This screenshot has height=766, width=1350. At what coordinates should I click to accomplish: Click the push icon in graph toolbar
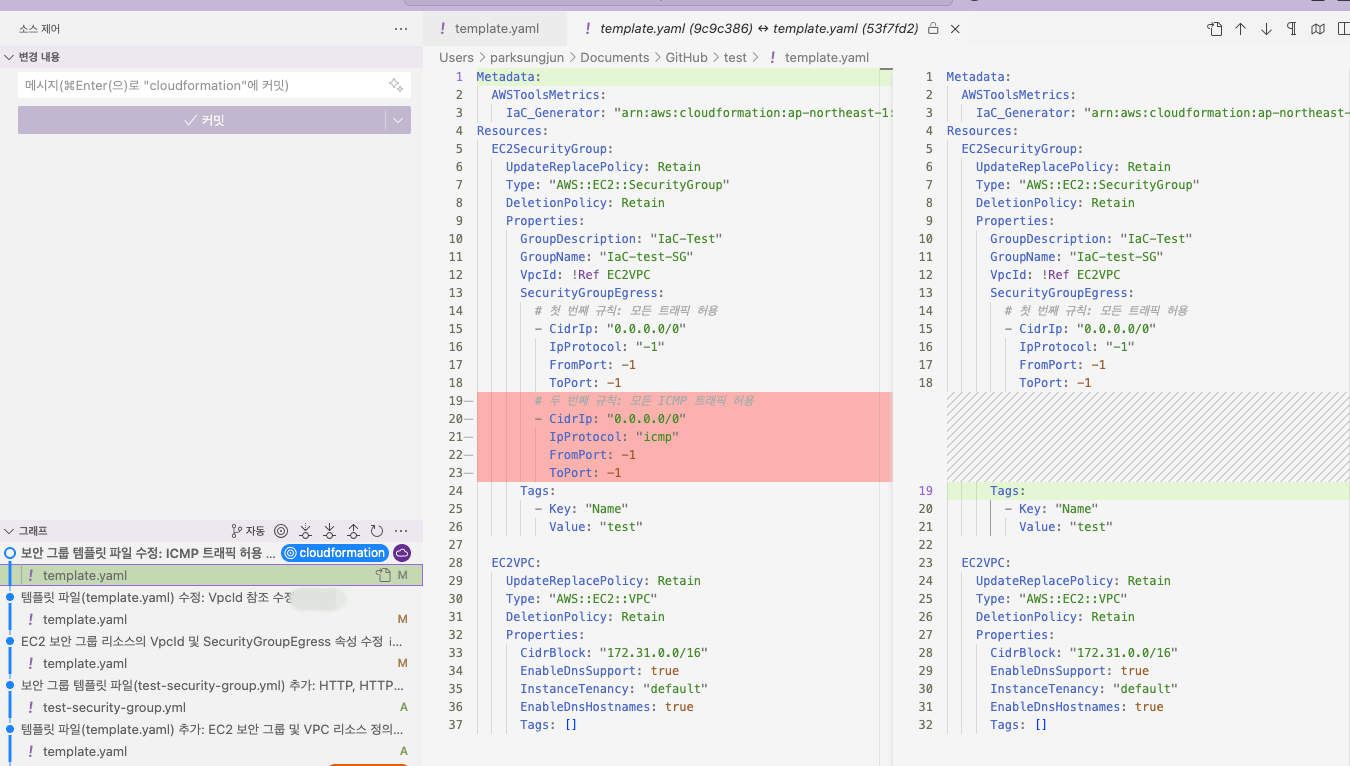click(x=353, y=531)
